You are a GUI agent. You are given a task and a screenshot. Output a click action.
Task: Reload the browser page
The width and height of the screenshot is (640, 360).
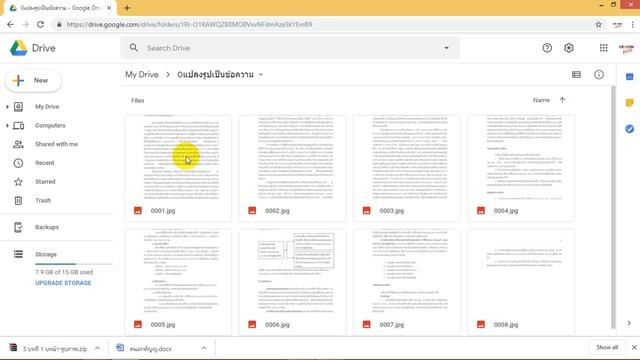point(40,24)
